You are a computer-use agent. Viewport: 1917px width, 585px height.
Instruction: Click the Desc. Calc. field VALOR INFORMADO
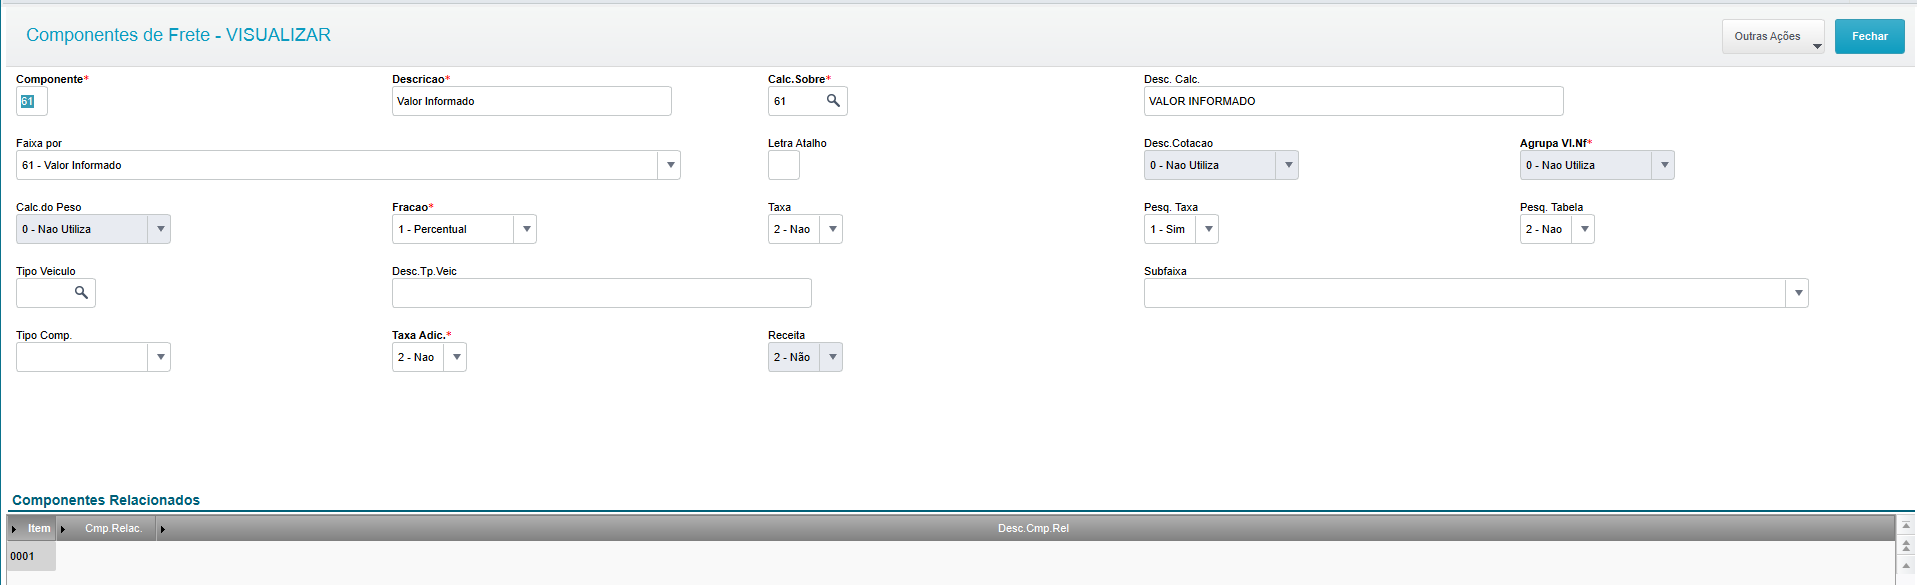[x=1353, y=101]
